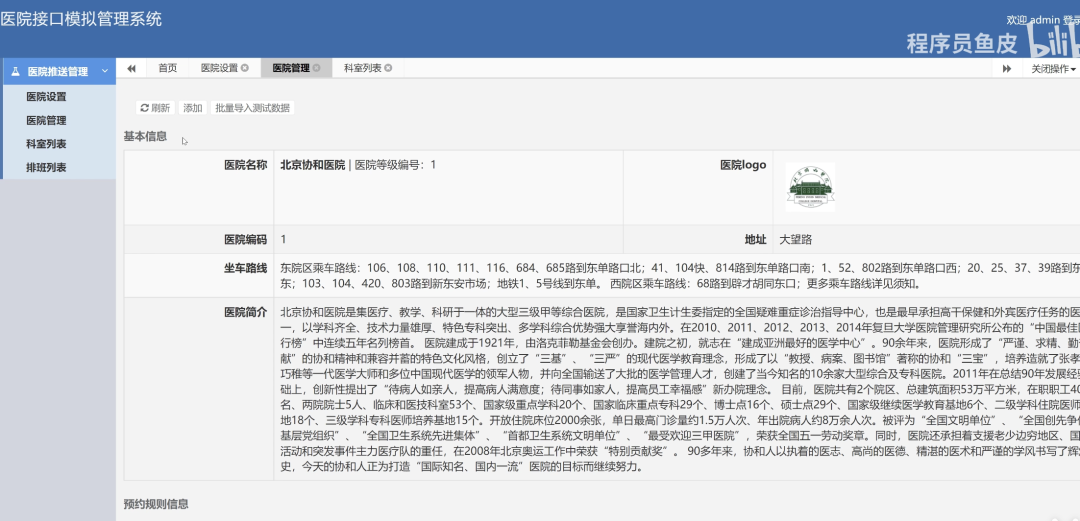Viewport: 1080px width, 521px height.
Task: Click the 刷新 refresh button
Action: tap(154, 108)
